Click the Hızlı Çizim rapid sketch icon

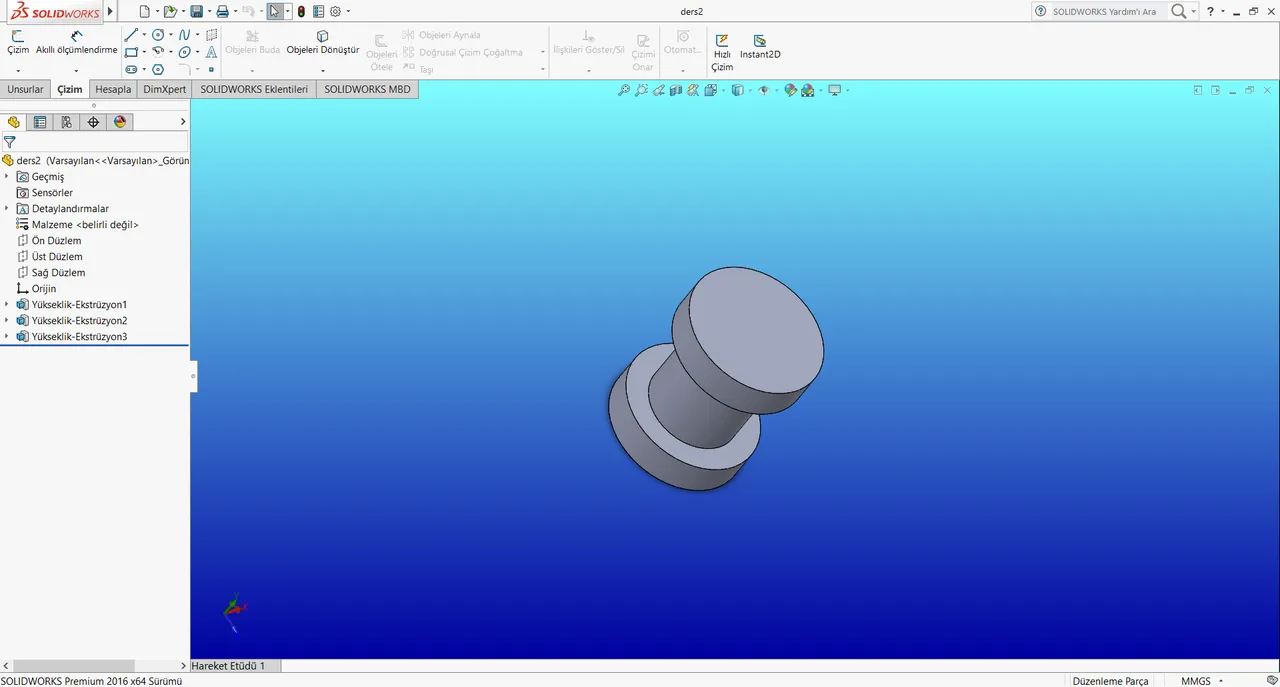tap(721, 41)
